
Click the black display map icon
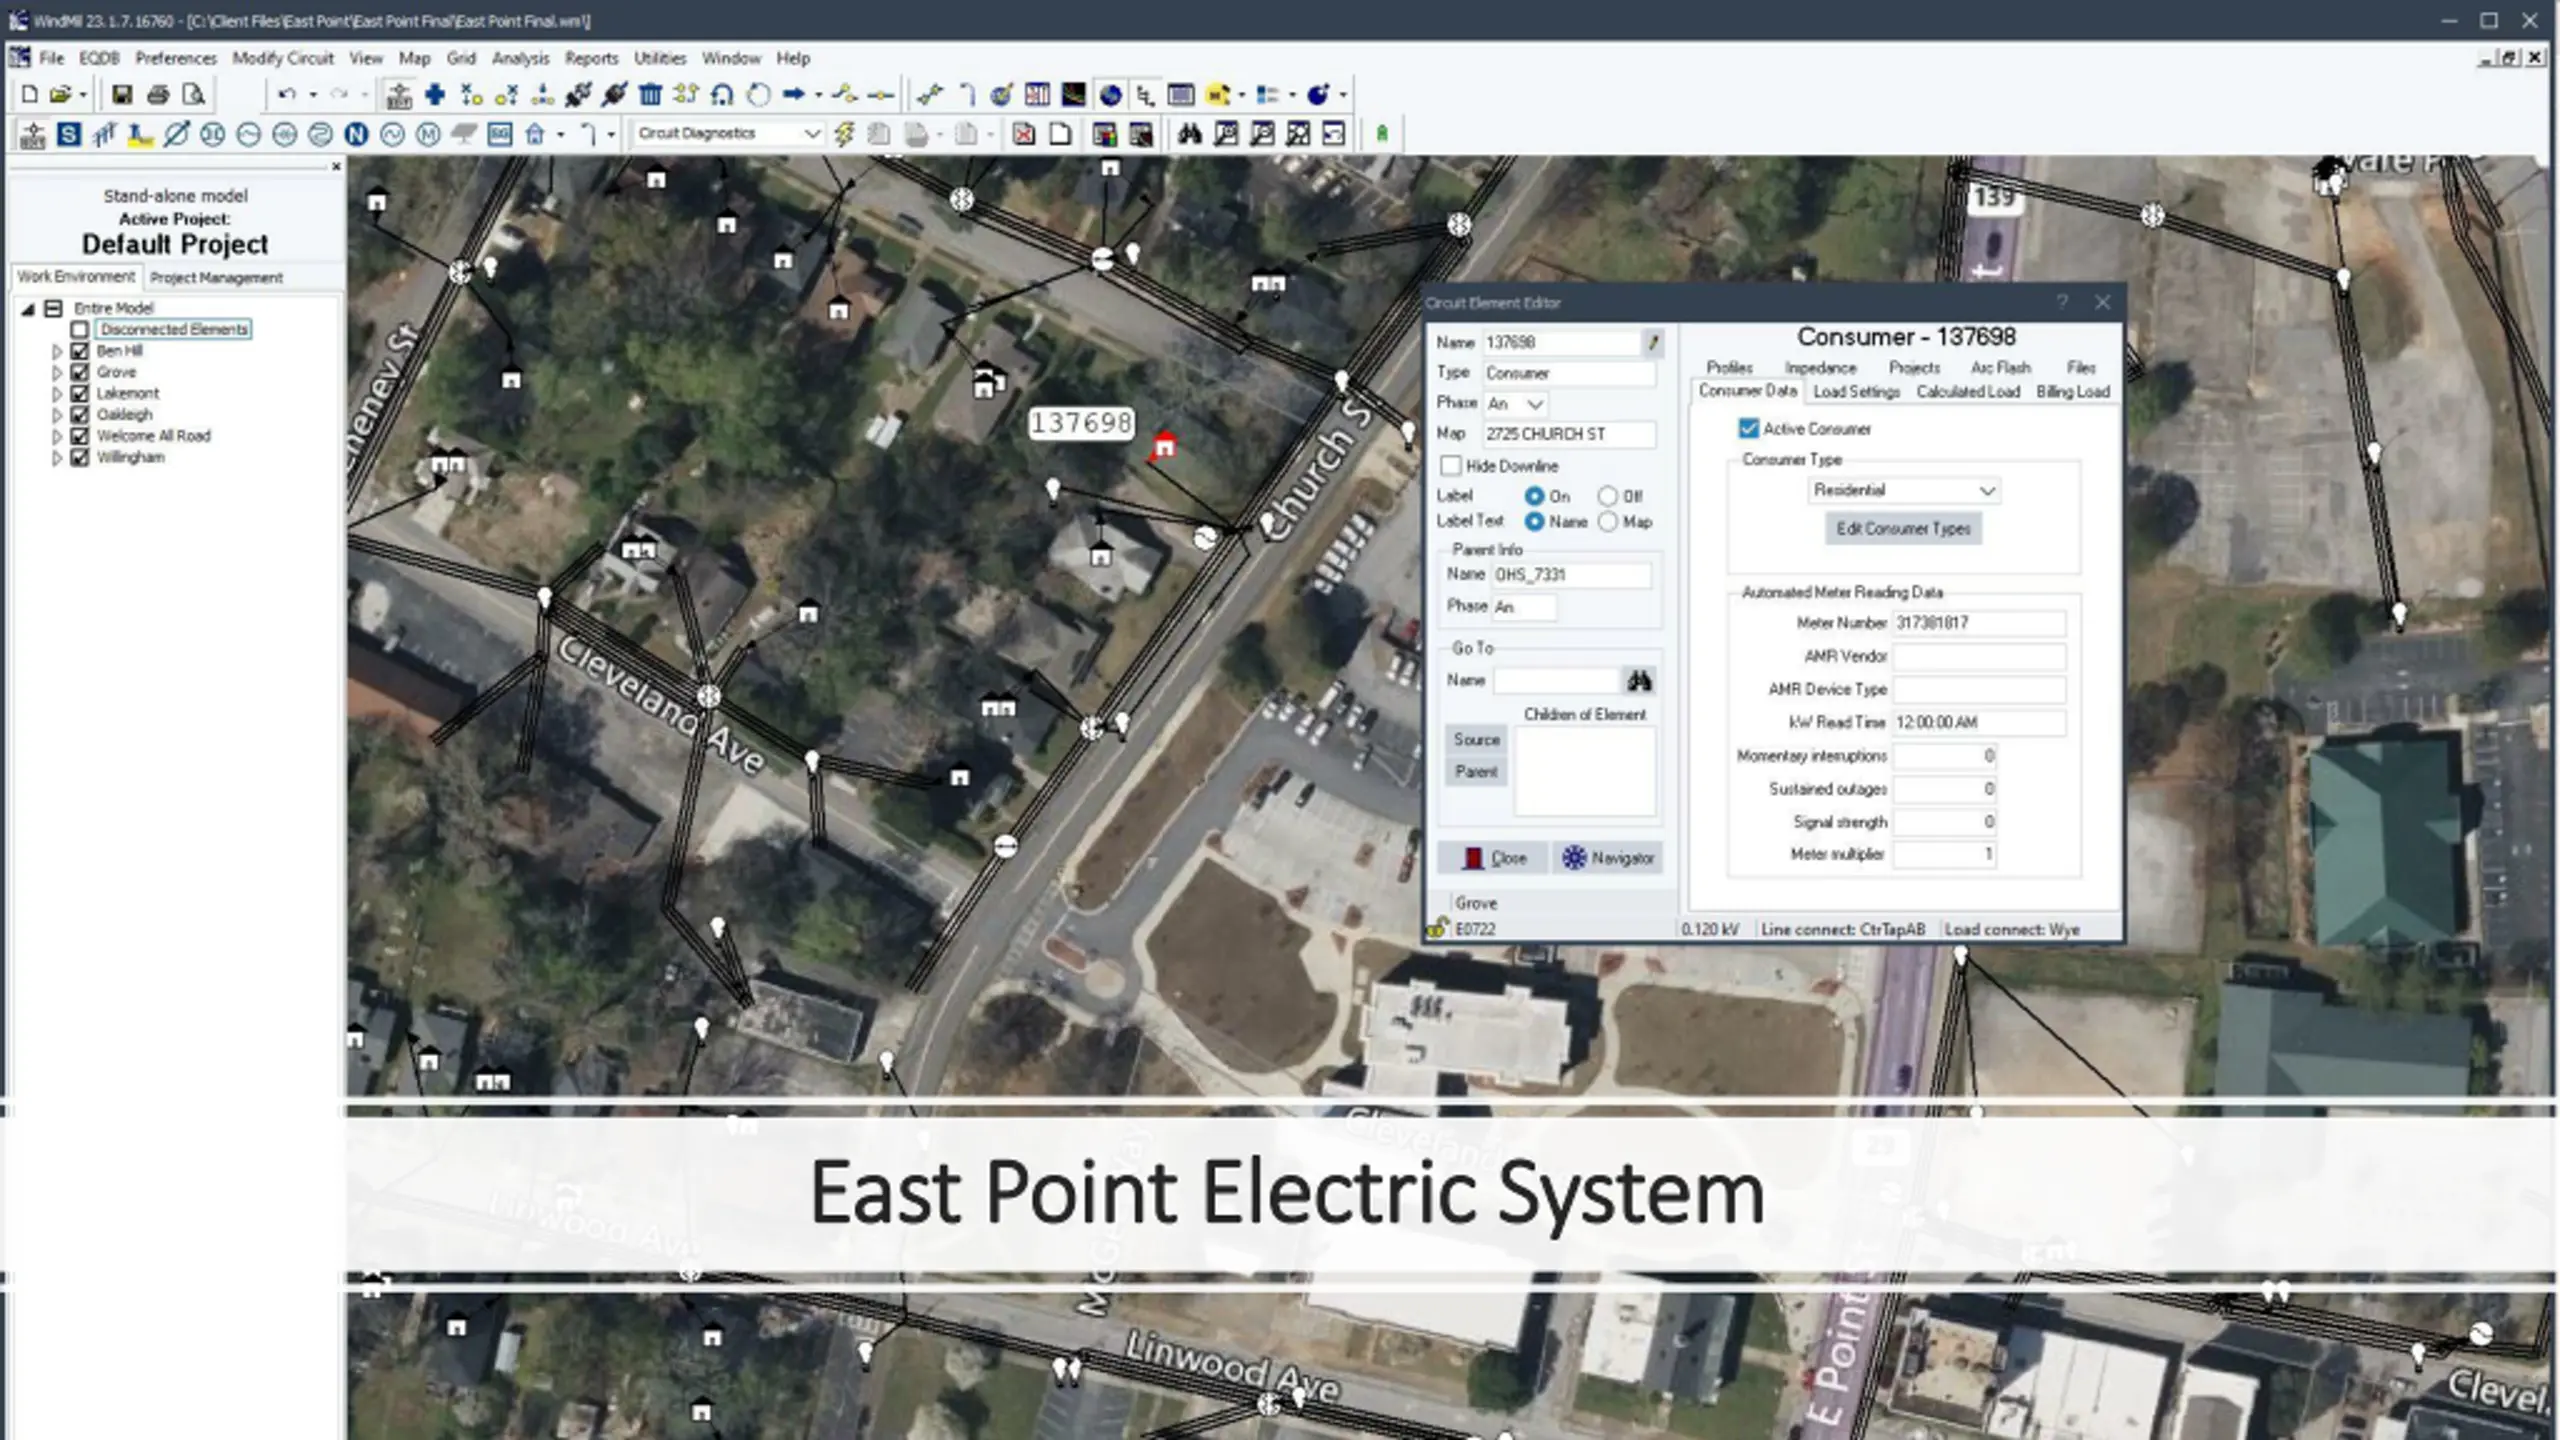(x=1073, y=95)
